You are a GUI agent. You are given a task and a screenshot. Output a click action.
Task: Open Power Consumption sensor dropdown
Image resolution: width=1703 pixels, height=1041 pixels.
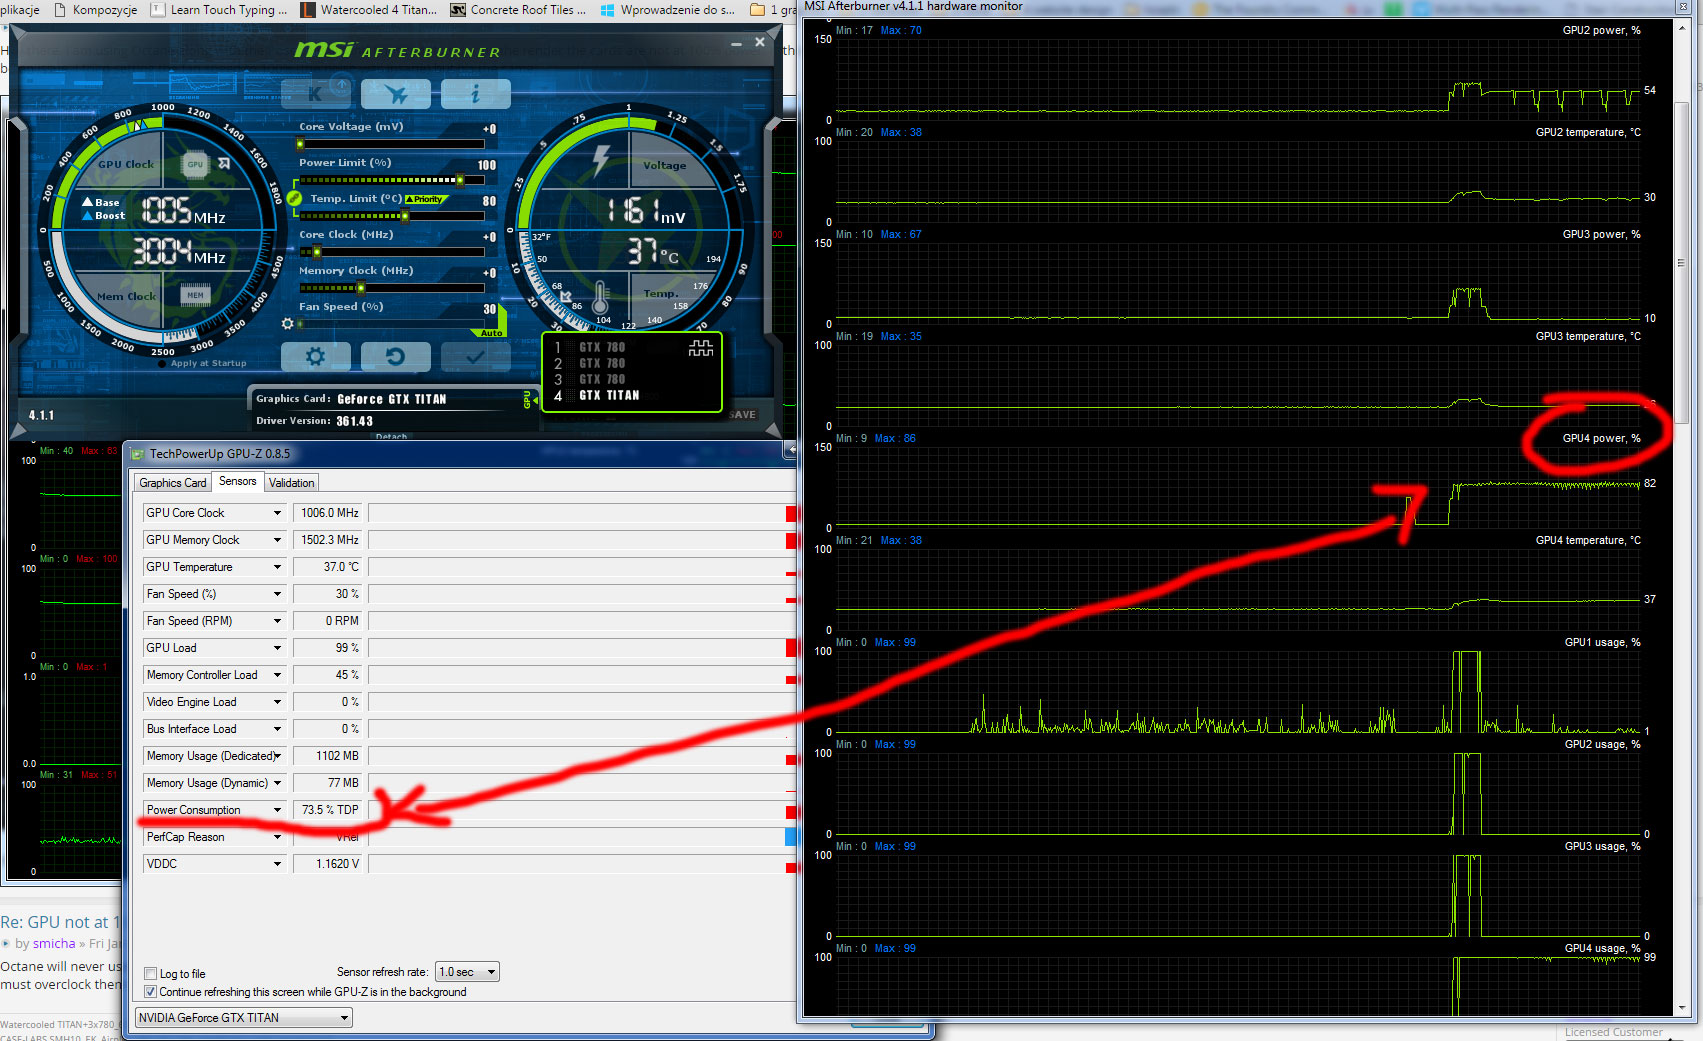(x=277, y=810)
